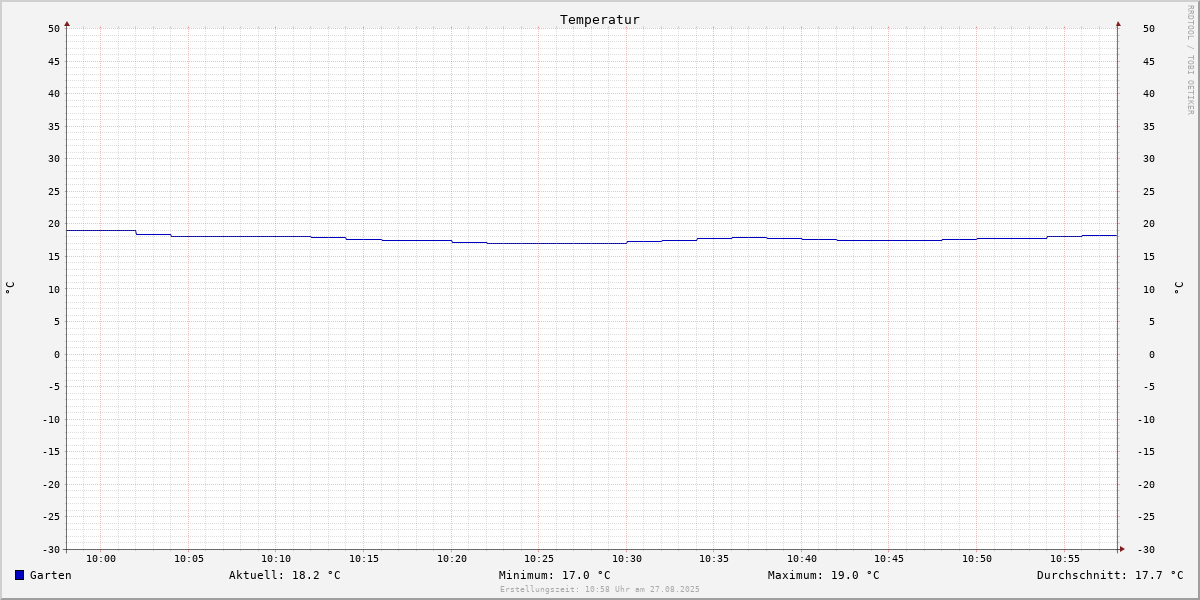The width and height of the screenshot is (1200, 600).
Task: Click the Garten legend label
Action: (x=51, y=575)
